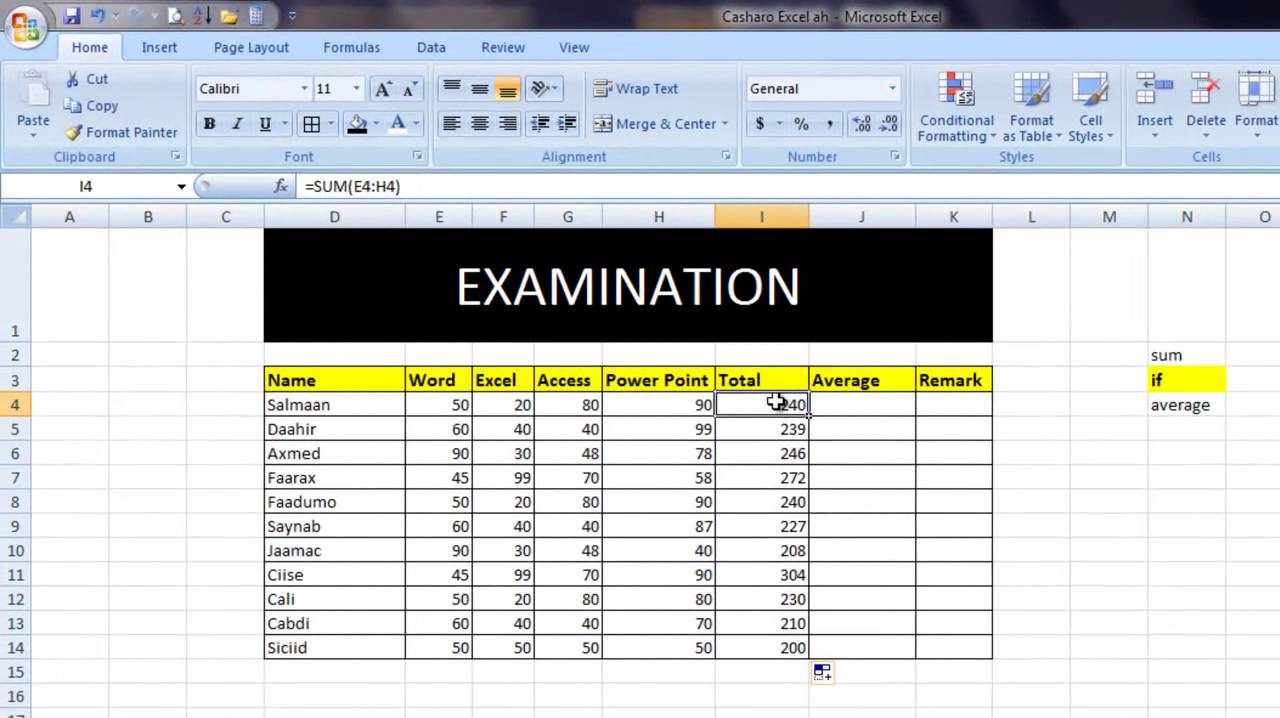Apply cell borders

click(311, 124)
